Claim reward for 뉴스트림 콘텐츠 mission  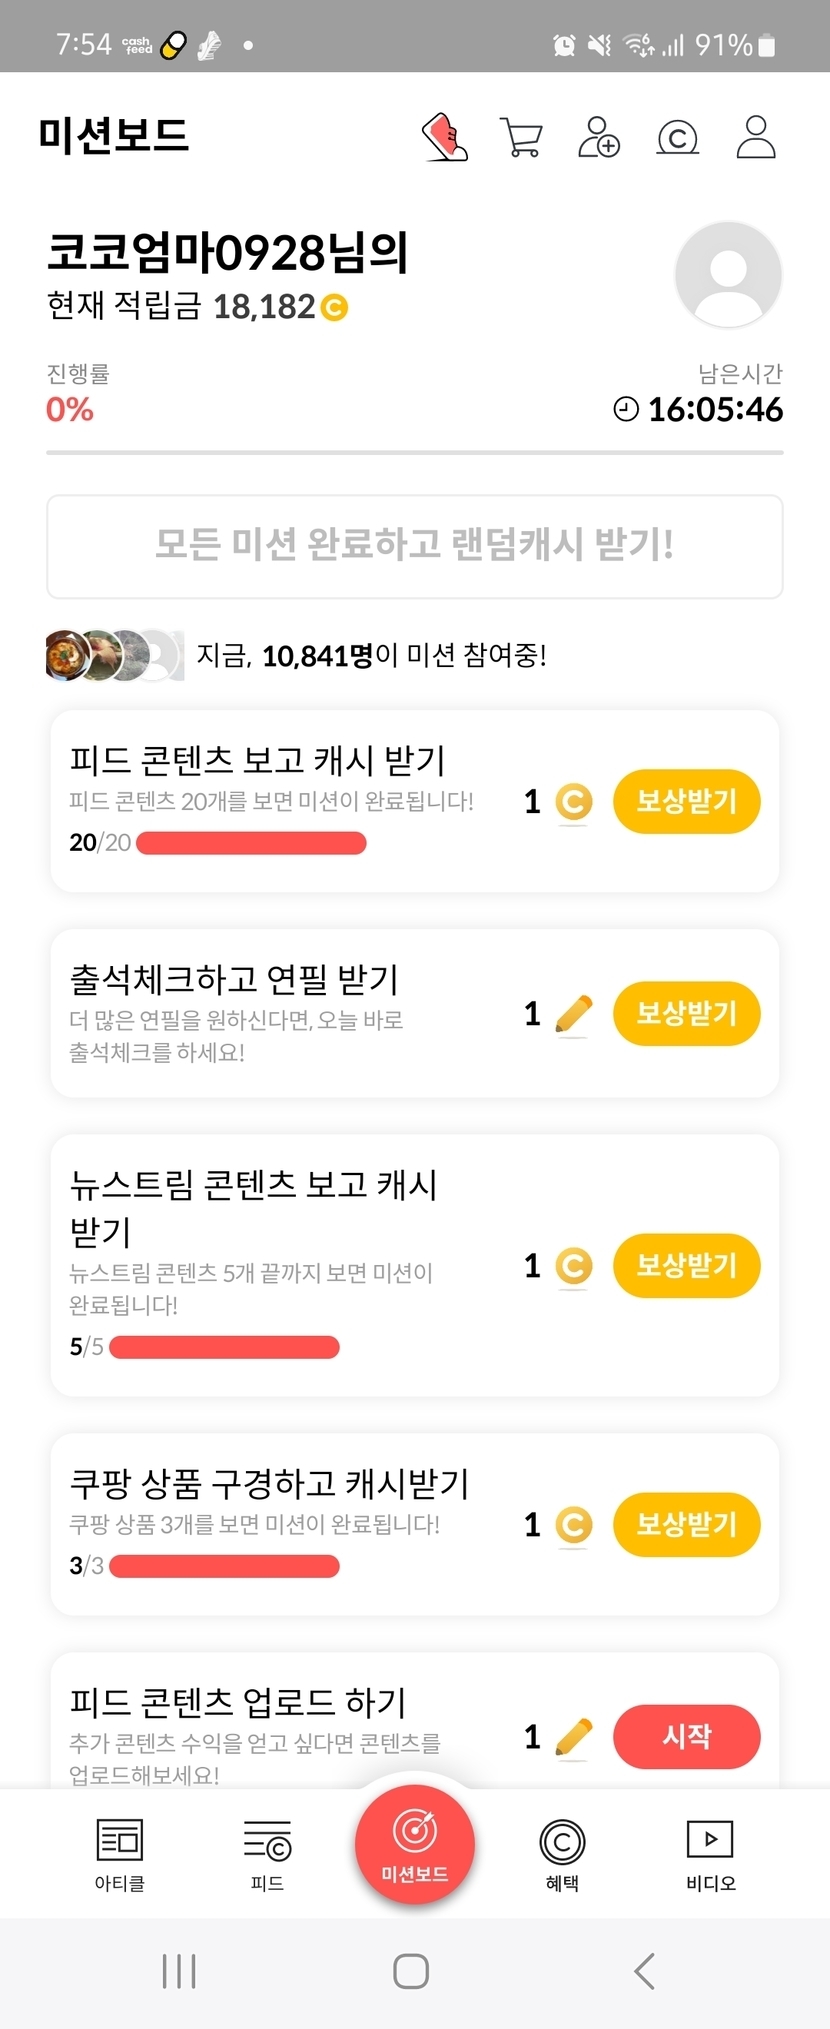pos(686,1265)
